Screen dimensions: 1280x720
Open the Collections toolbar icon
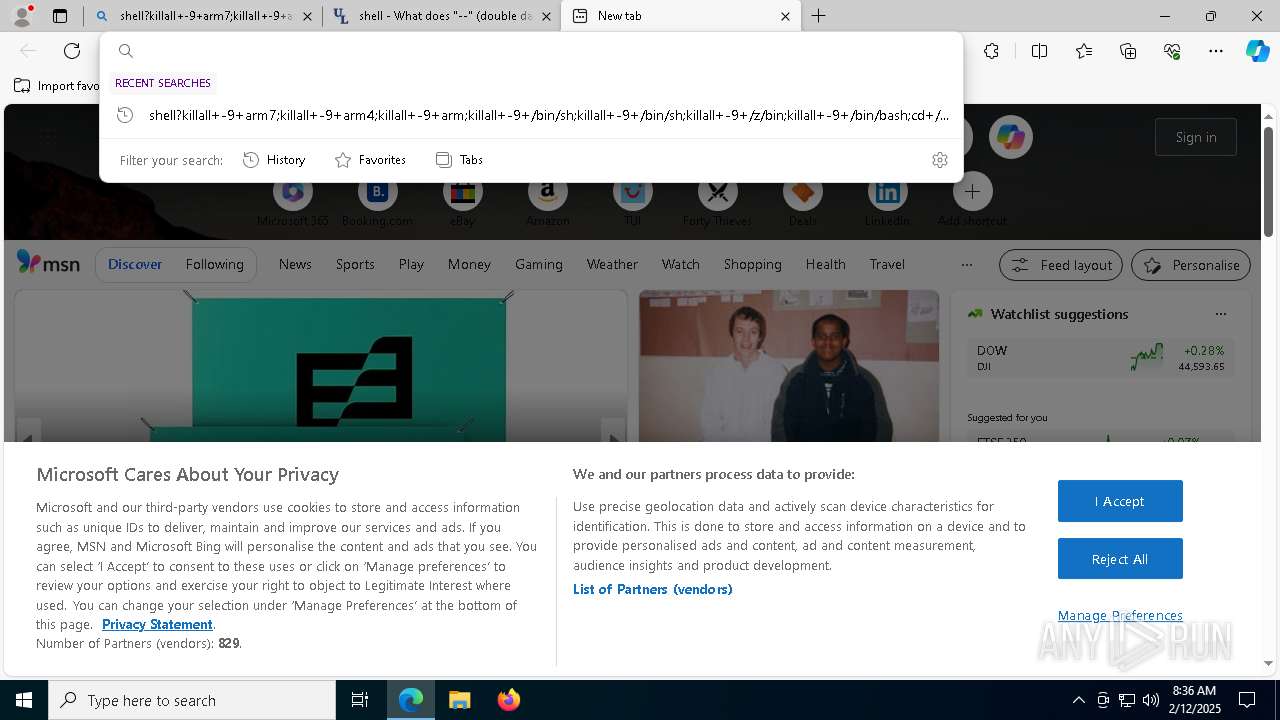click(x=1128, y=51)
